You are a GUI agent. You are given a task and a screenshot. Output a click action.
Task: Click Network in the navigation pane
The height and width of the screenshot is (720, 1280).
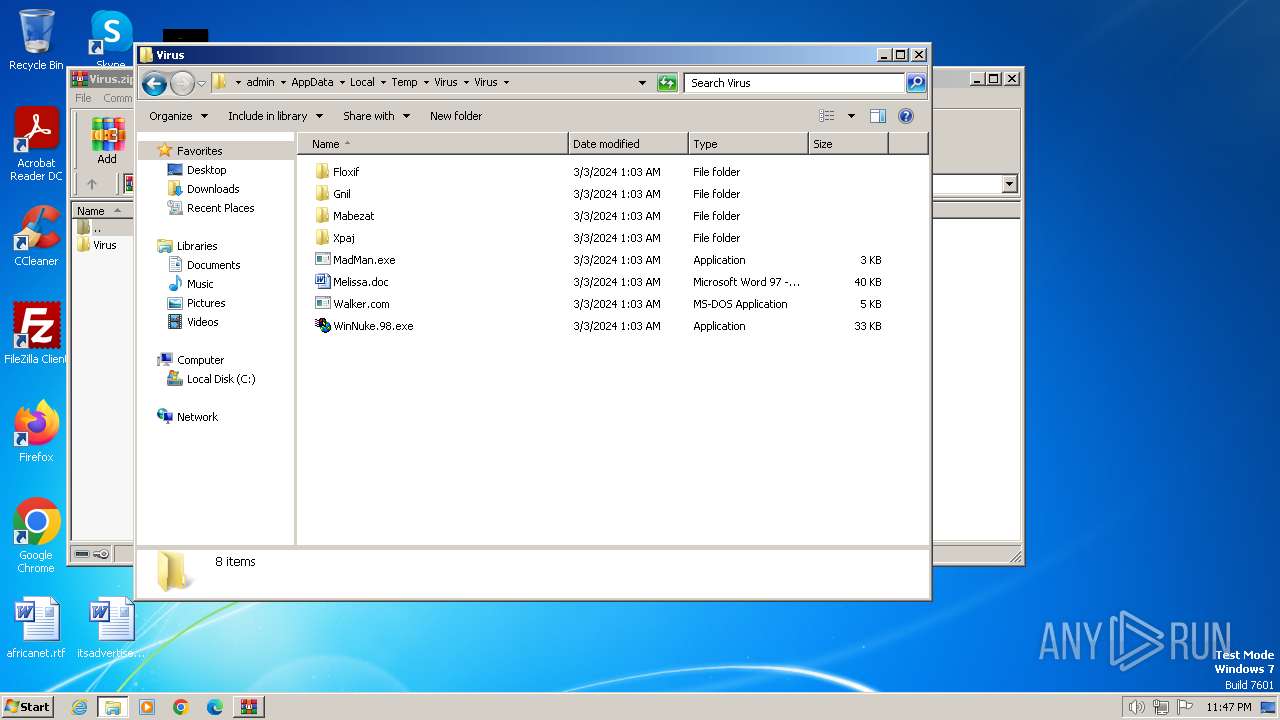point(197,417)
